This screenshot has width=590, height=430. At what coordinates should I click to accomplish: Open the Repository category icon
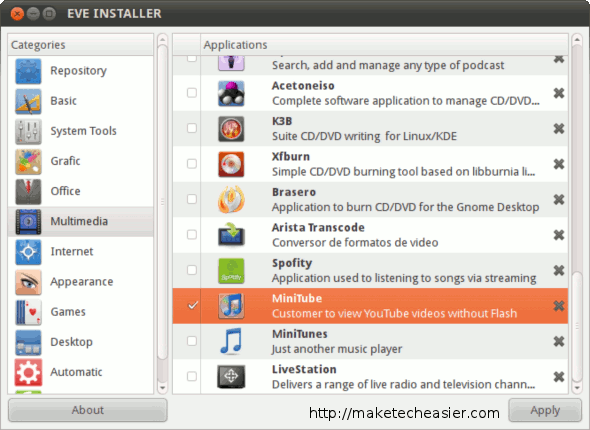pos(28,71)
